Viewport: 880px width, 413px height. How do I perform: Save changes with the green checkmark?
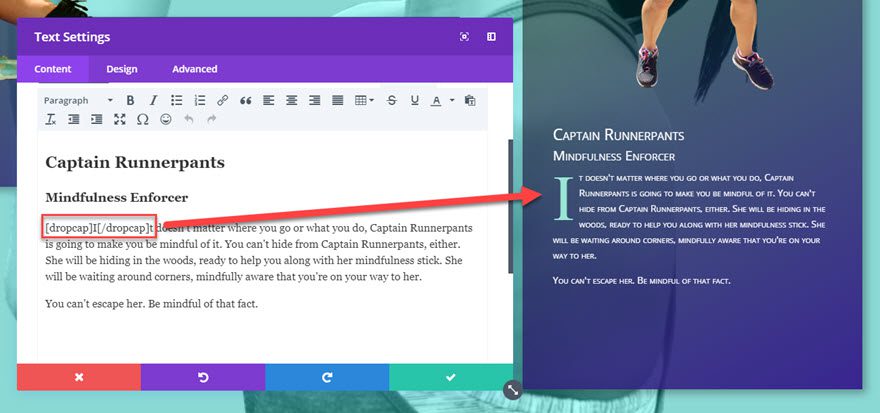tap(451, 377)
